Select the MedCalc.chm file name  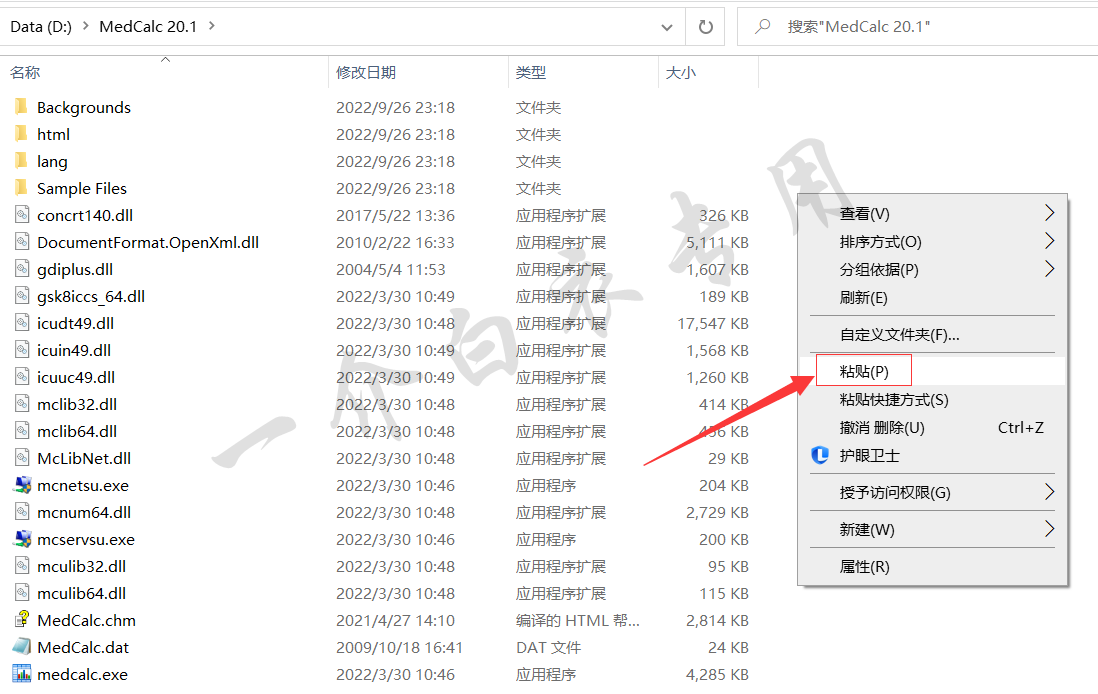pyautogui.click(x=86, y=620)
